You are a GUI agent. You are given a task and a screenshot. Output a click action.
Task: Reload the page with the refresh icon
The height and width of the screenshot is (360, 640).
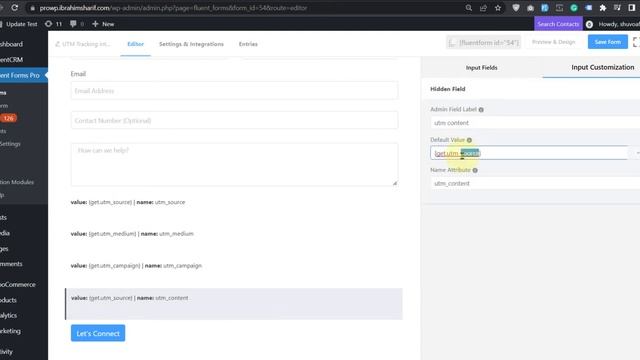point(15,8)
